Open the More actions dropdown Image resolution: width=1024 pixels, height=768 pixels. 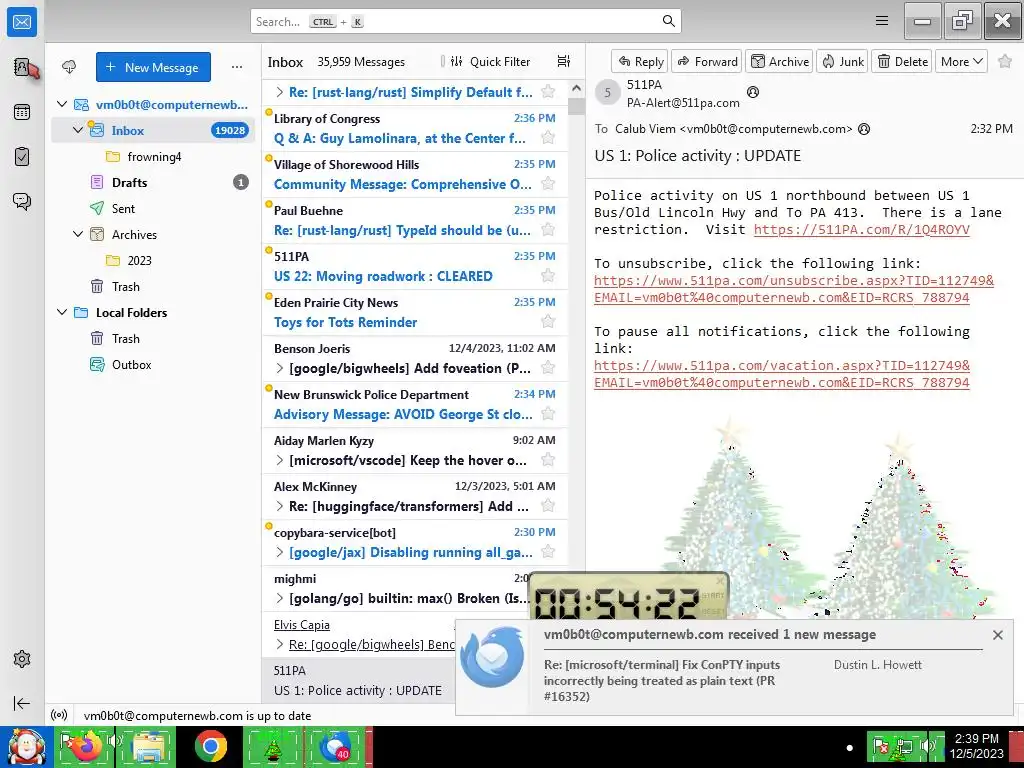[x=961, y=61]
